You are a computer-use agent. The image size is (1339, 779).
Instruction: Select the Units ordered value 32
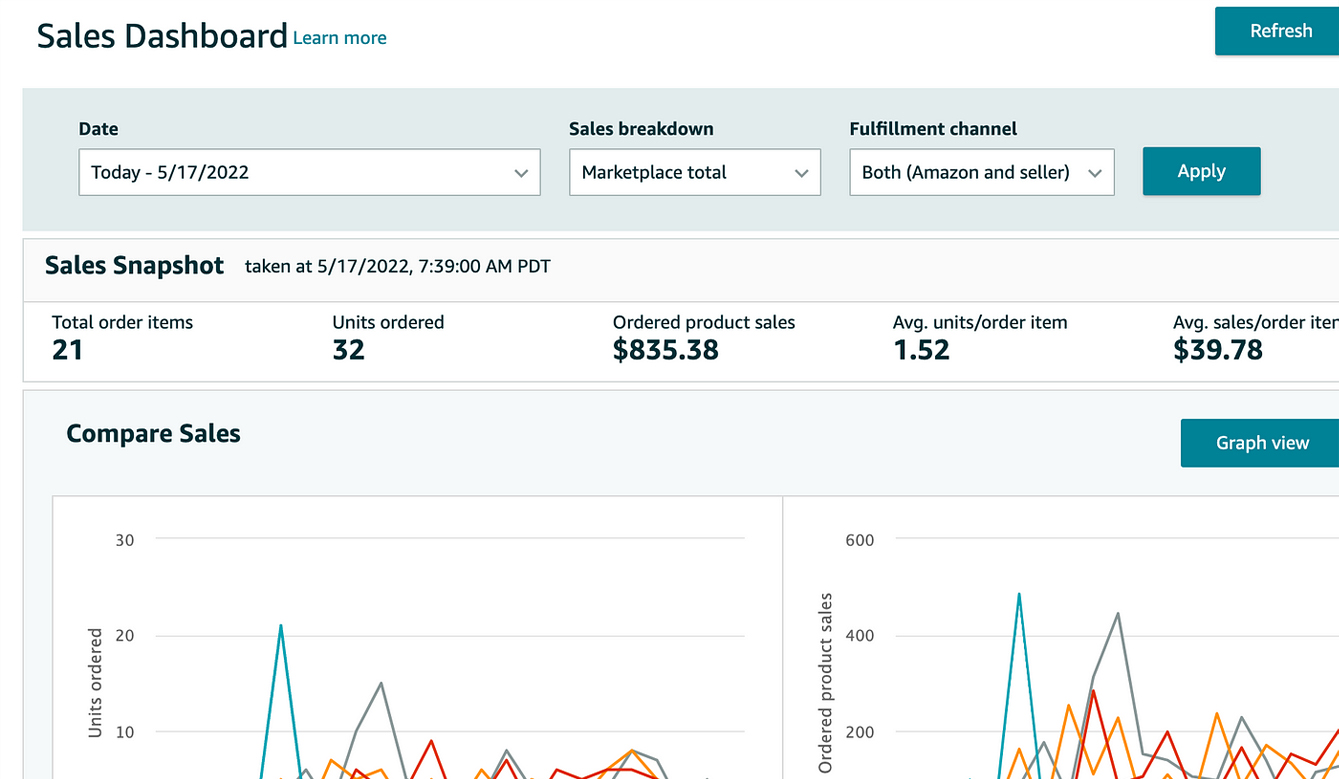click(349, 350)
